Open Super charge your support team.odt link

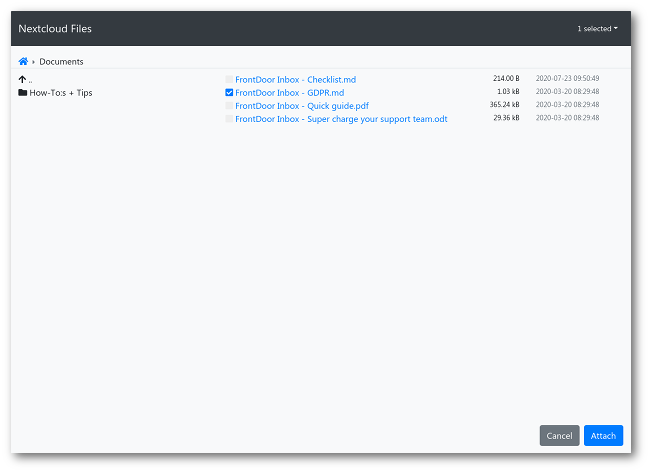pos(341,118)
